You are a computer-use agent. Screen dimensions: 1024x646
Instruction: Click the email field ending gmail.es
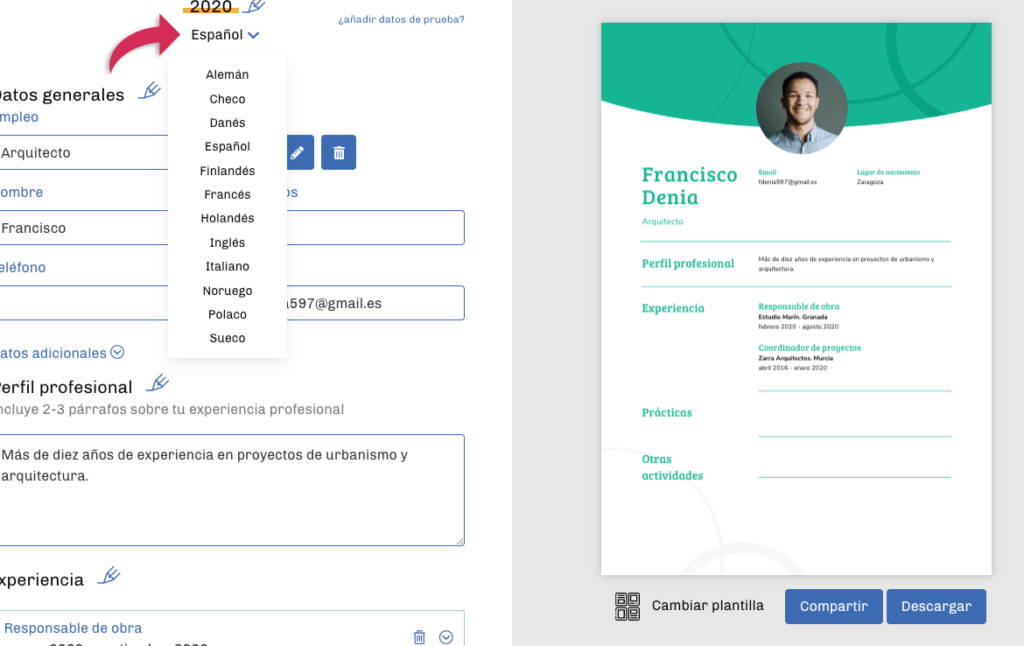376,302
